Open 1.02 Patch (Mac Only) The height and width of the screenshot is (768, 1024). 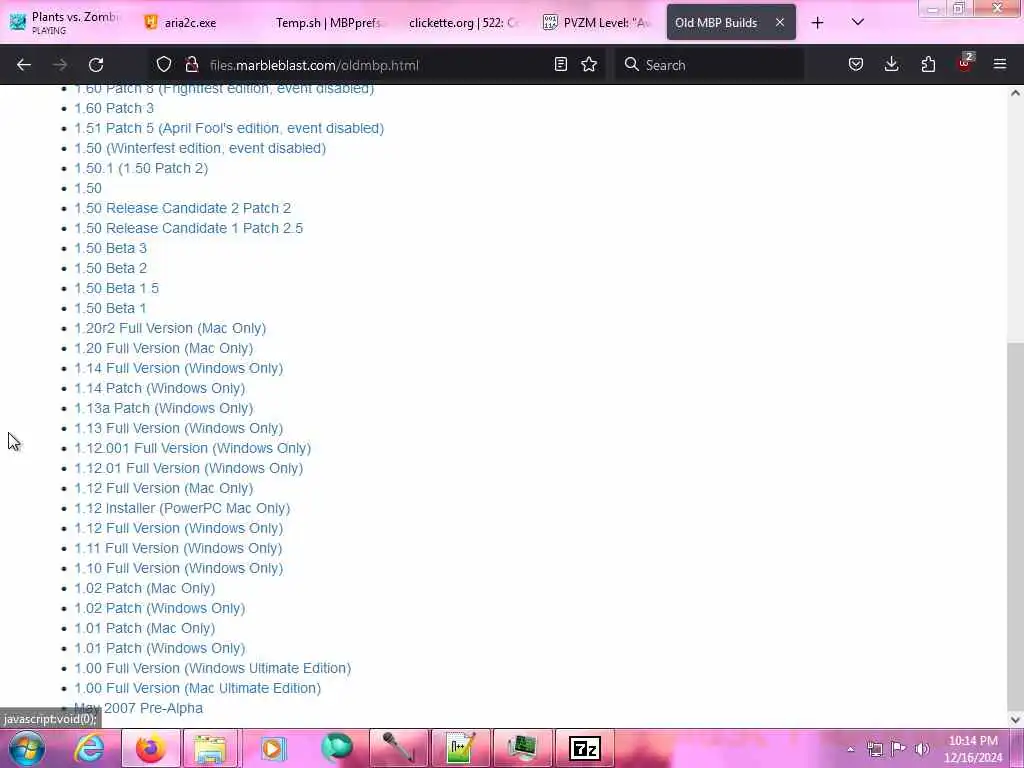144,588
